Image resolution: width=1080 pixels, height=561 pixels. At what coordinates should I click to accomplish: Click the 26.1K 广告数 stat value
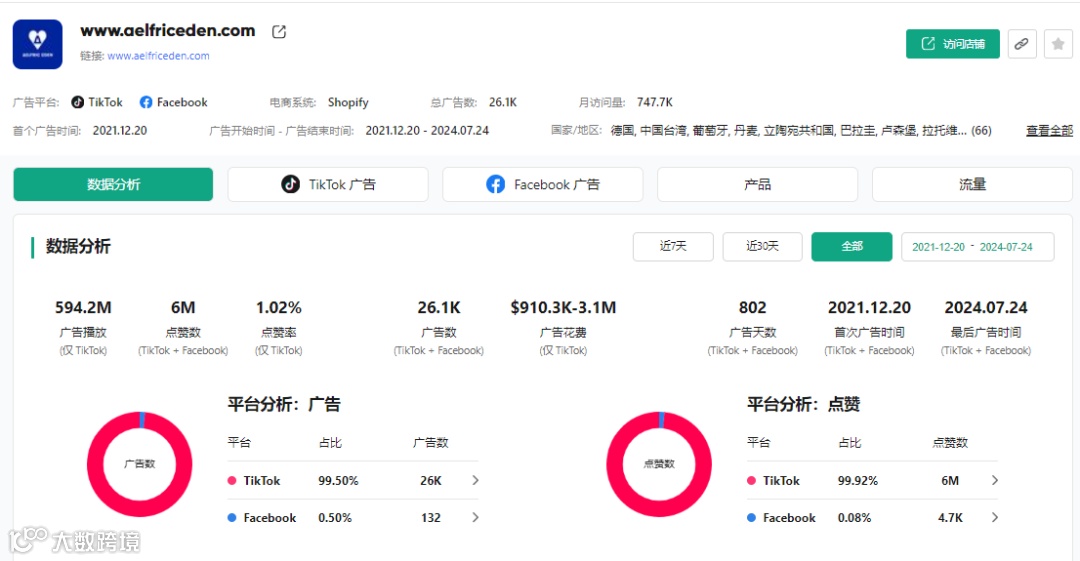tap(439, 307)
